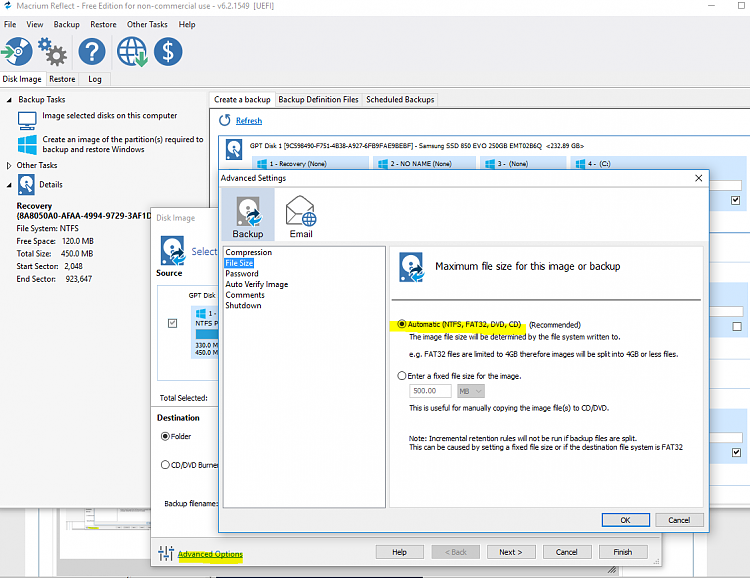The height and width of the screenshot is (578, 750).
Task: Switch to the Restore tab
Action: pos(62,79)
